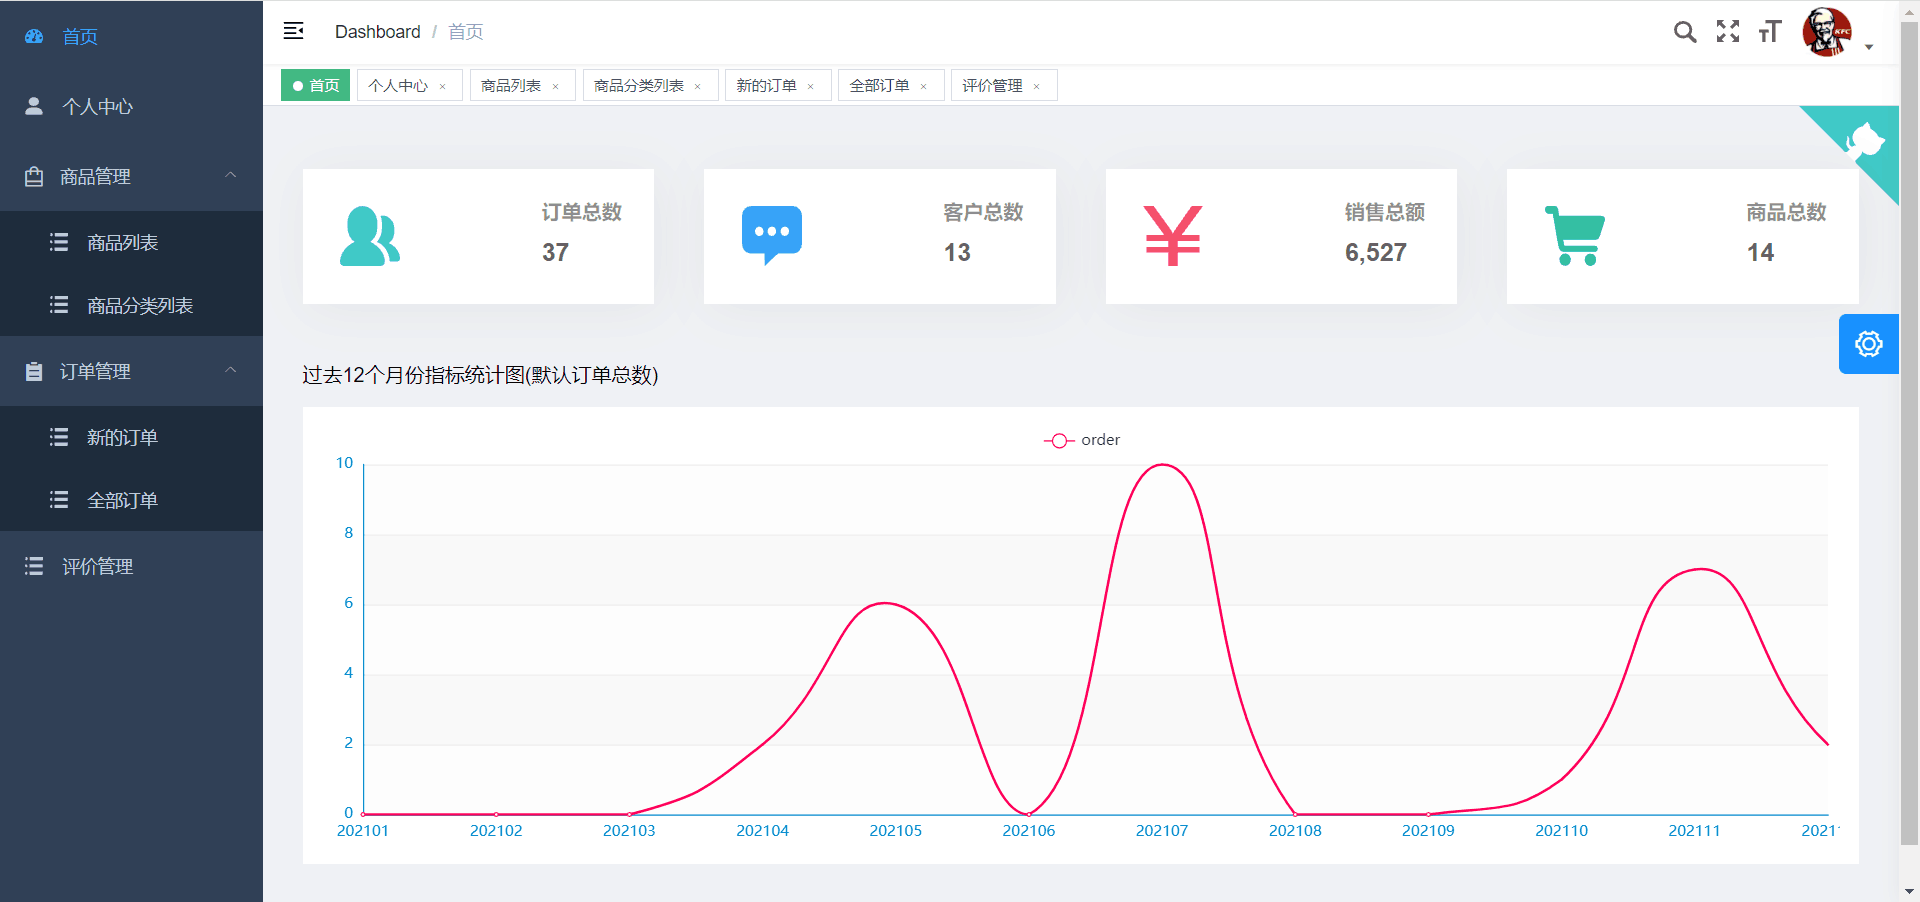This screenshot has height=902, width=1920.
Task: Collapse the 商品管理 submenu arrow
Action: pyautogui.click(x=231, y=175)
